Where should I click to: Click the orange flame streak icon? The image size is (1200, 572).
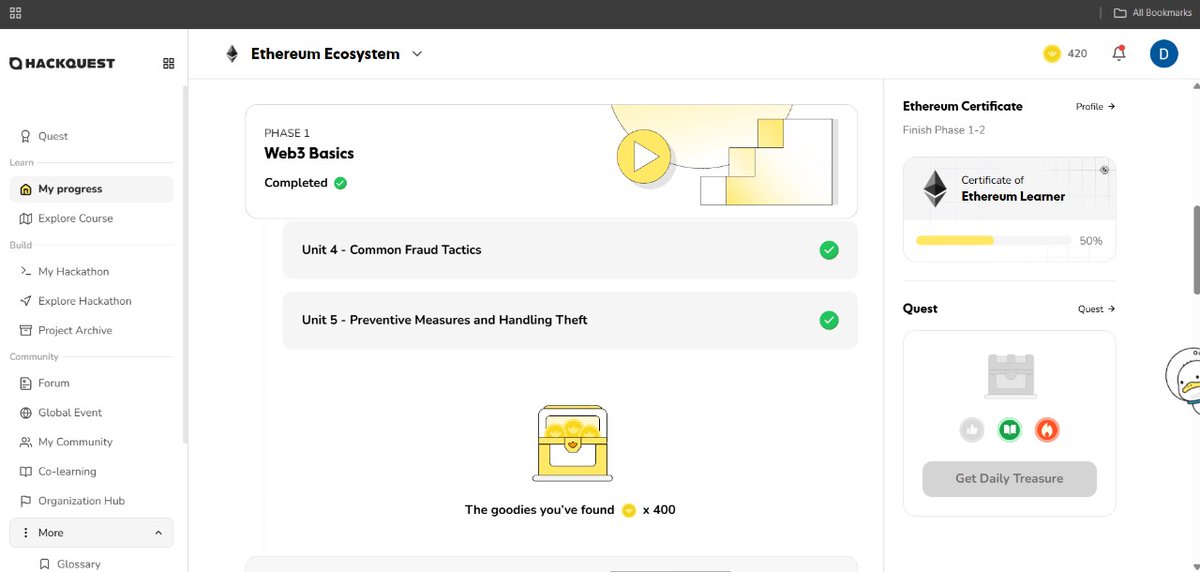1047,430
